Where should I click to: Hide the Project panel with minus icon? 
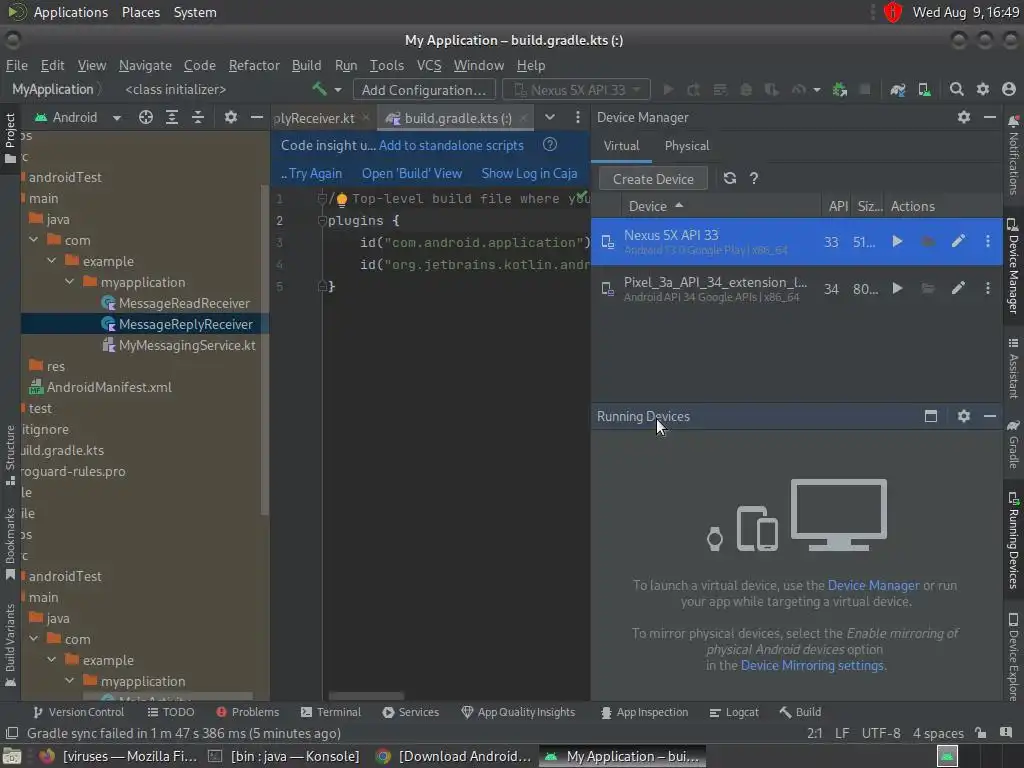(257, 118)
